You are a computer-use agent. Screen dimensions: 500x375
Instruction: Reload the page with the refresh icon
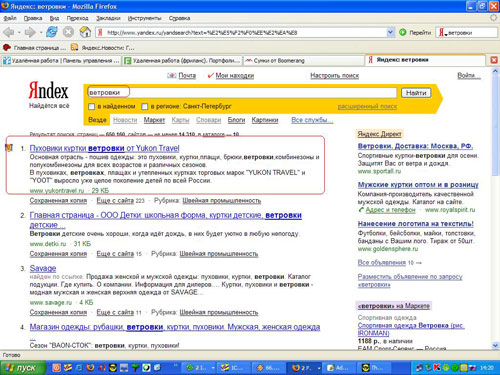52,32
